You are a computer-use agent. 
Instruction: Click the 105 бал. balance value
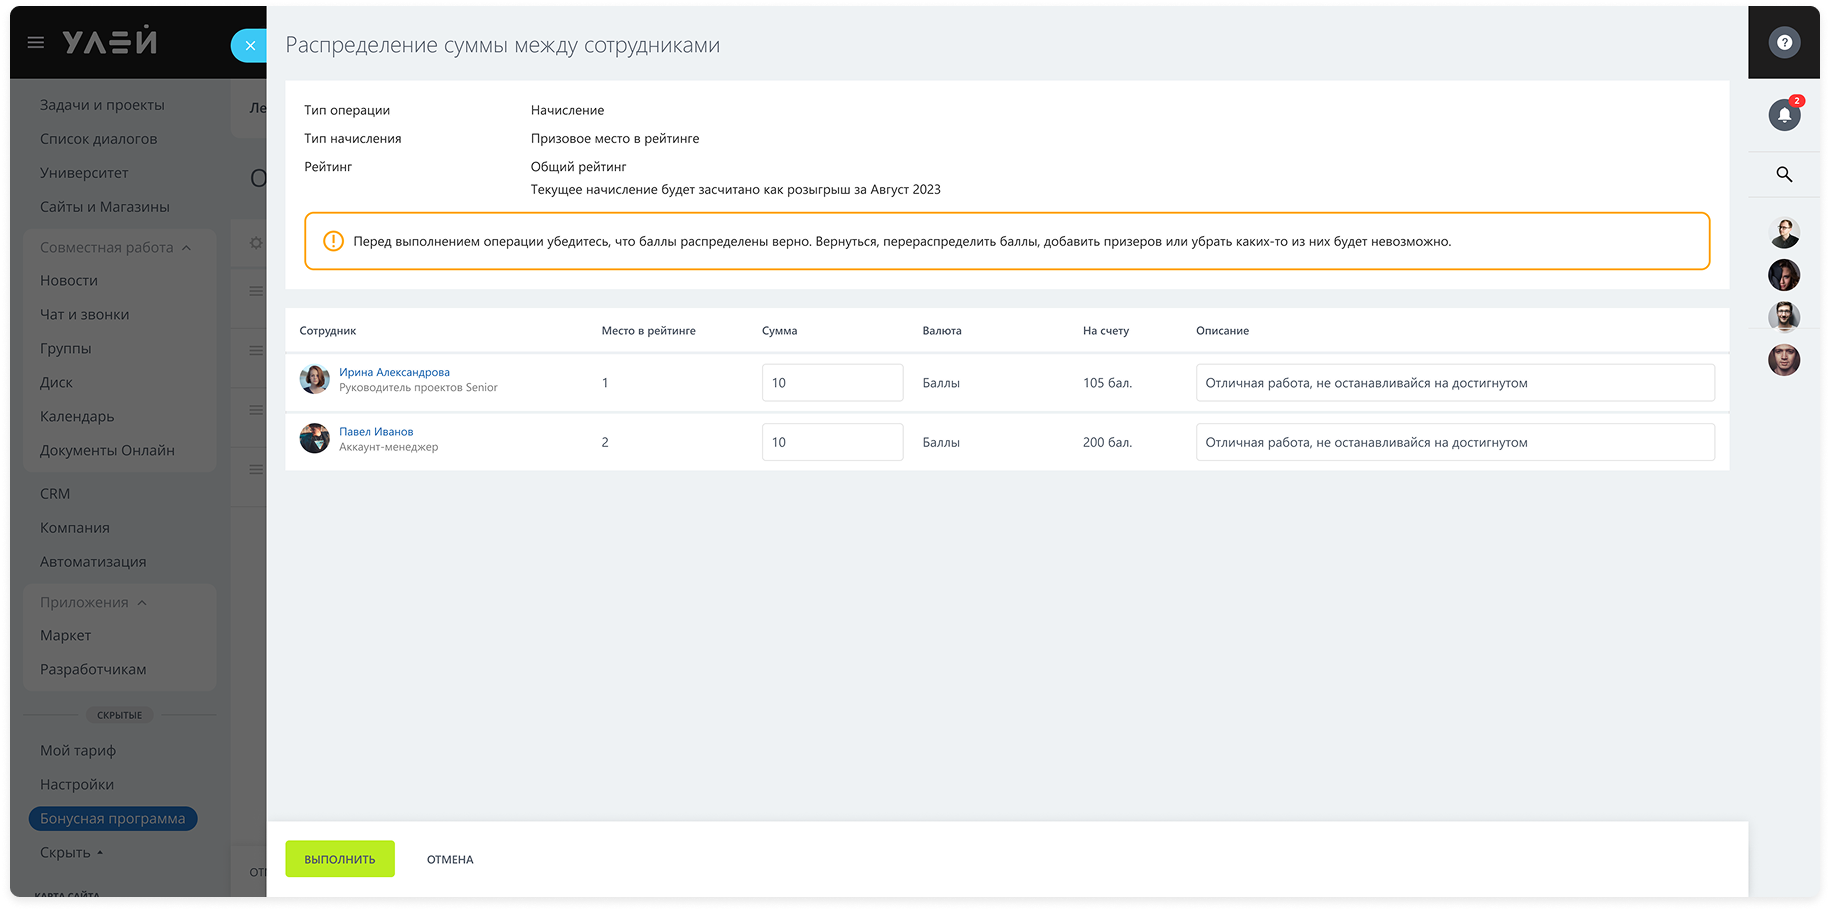coord(1108,383)
